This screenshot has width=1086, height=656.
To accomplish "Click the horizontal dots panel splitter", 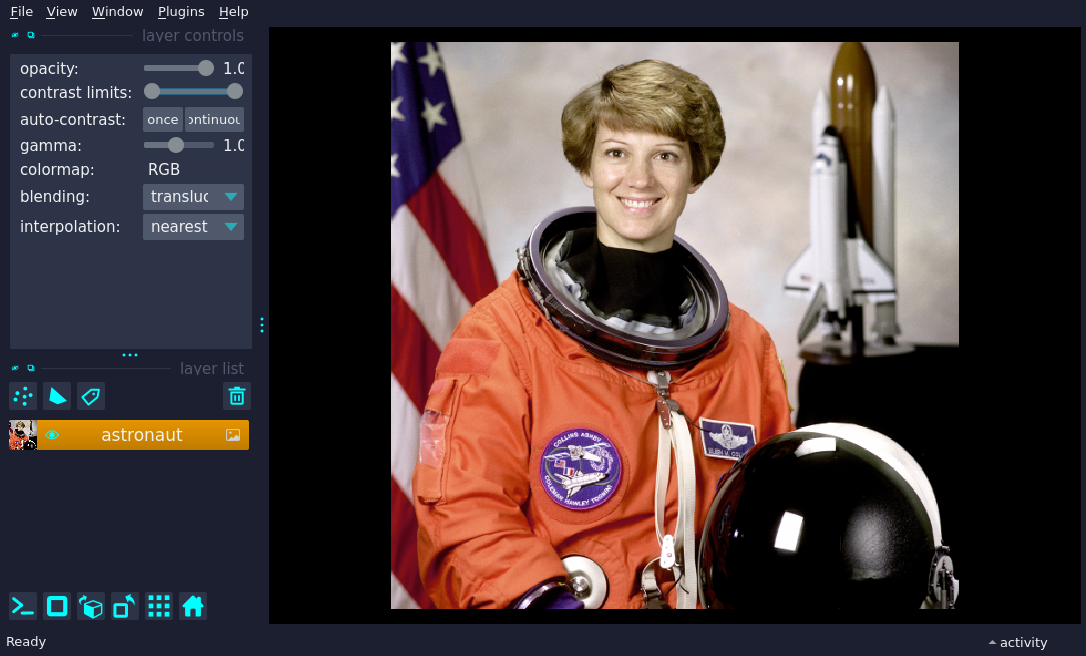I will click(x=130, y=355).
